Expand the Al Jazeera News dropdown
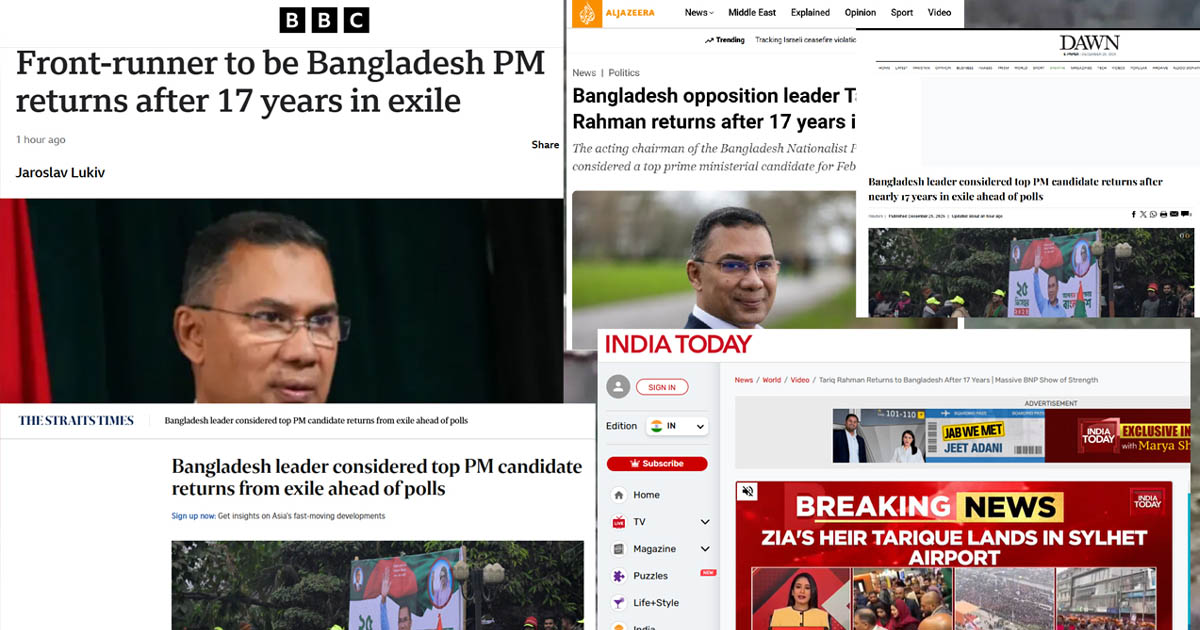 coord(699,13)
